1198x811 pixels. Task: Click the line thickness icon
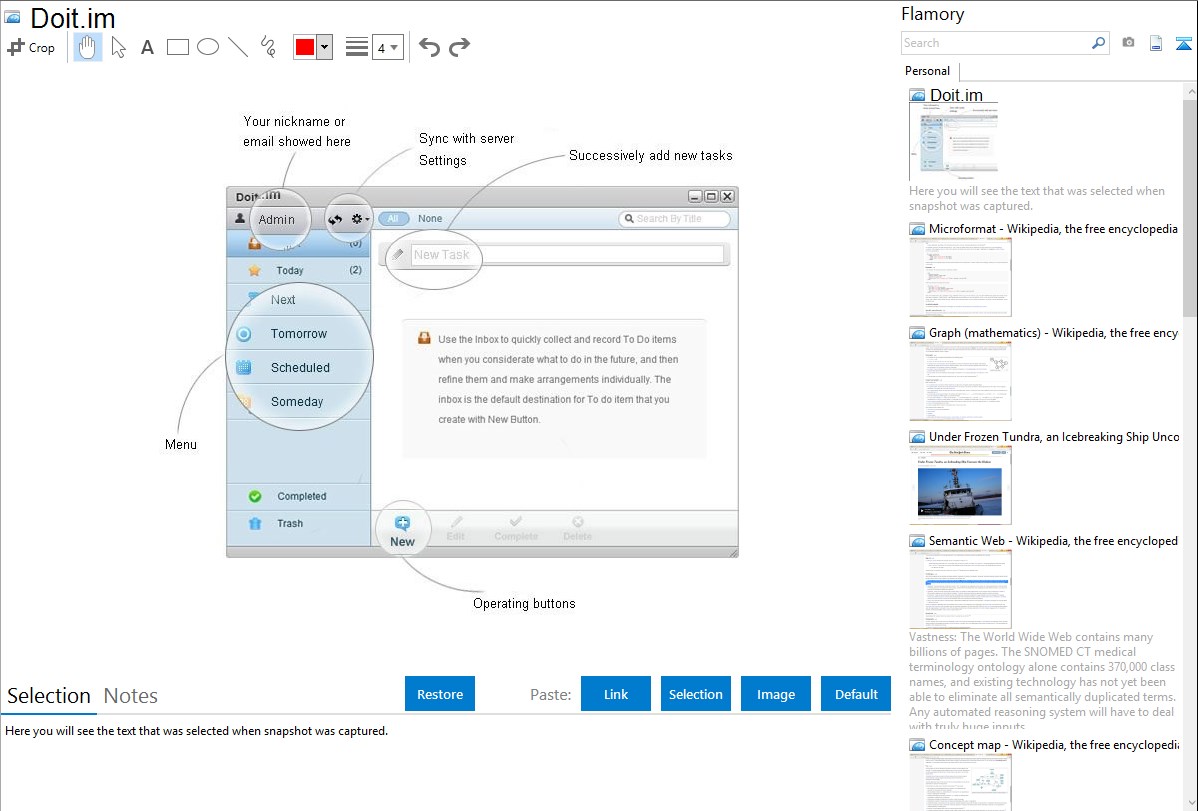coord(357,47)
